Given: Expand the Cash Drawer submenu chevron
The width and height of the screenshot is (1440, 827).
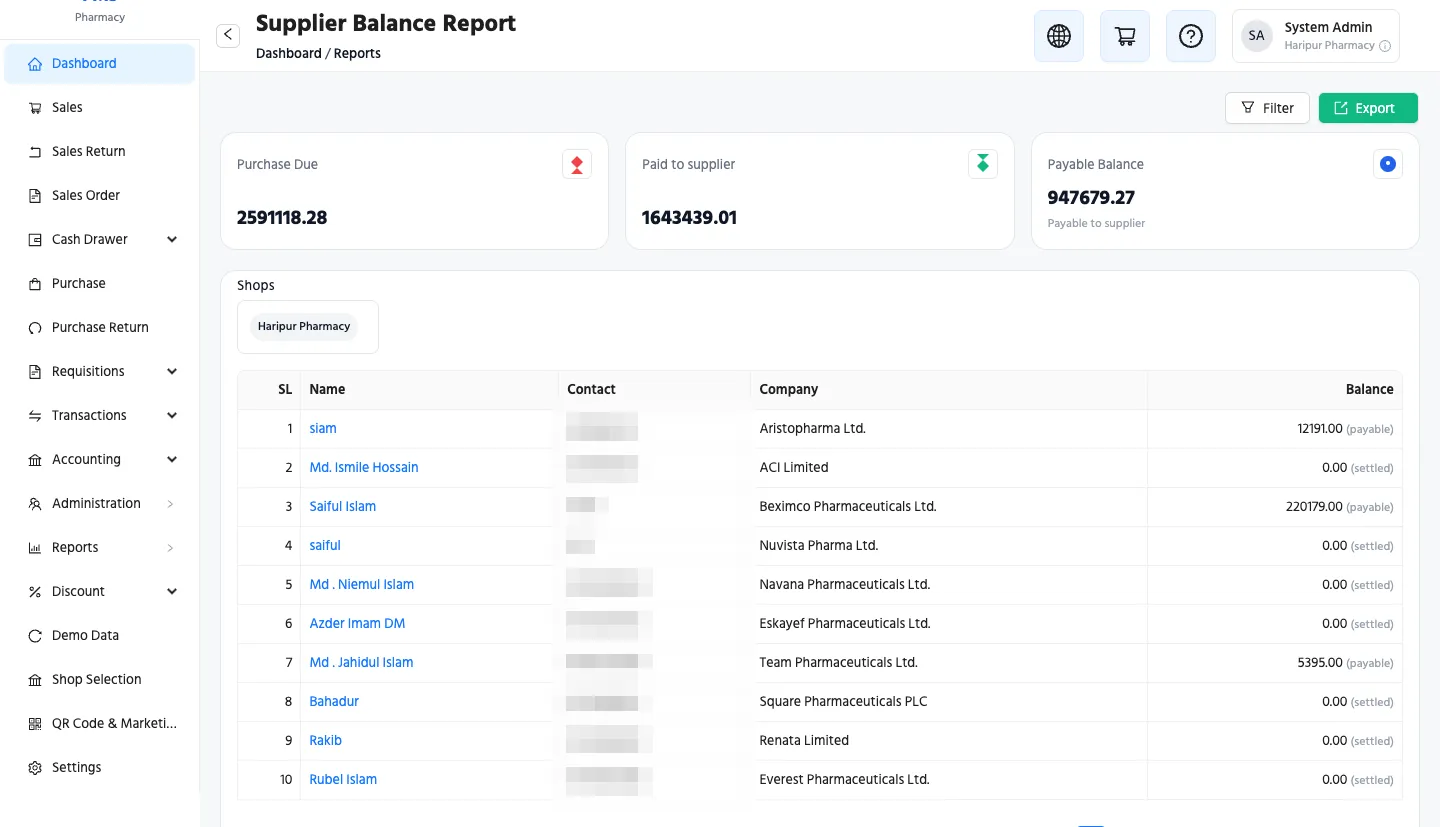Looking at the screenshot, I should [x=172, y=240].
